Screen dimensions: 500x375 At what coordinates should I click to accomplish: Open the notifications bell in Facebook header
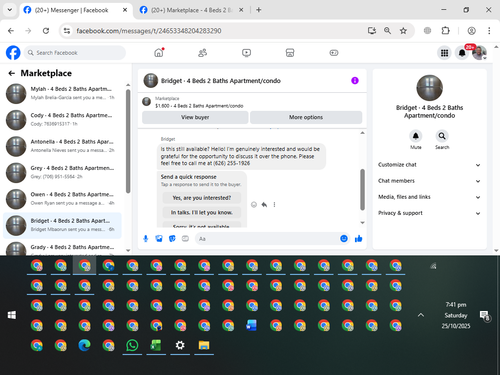tap(462, 53)
